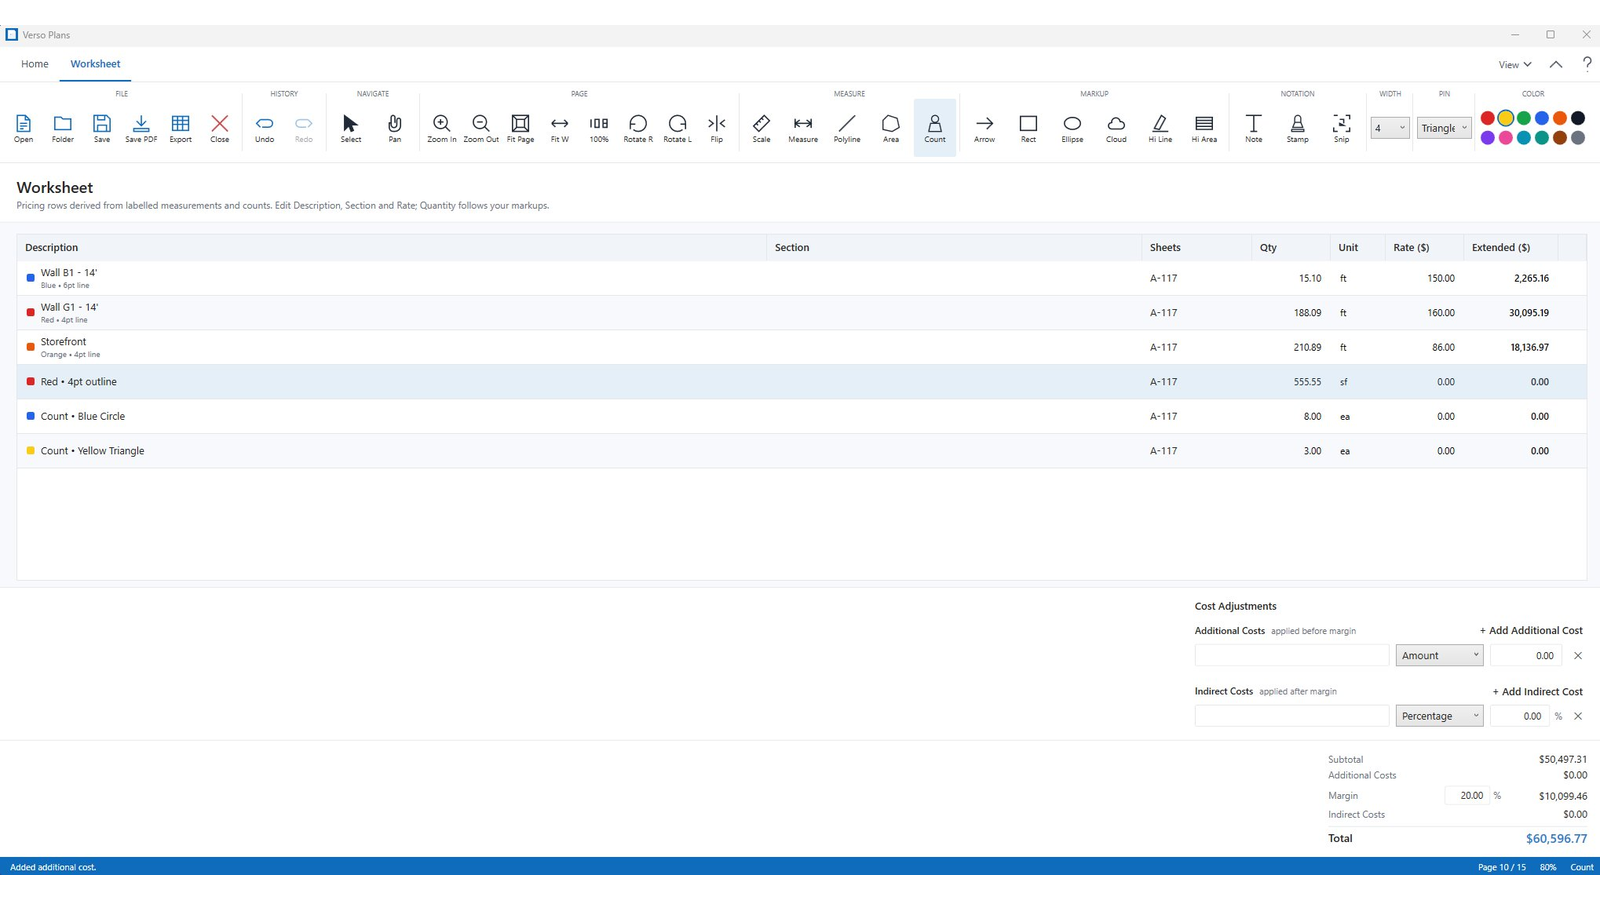Choose the Ellipse markup tool
The height and width of the screenshot is (900, 1600).
(x=1072, y=127)
